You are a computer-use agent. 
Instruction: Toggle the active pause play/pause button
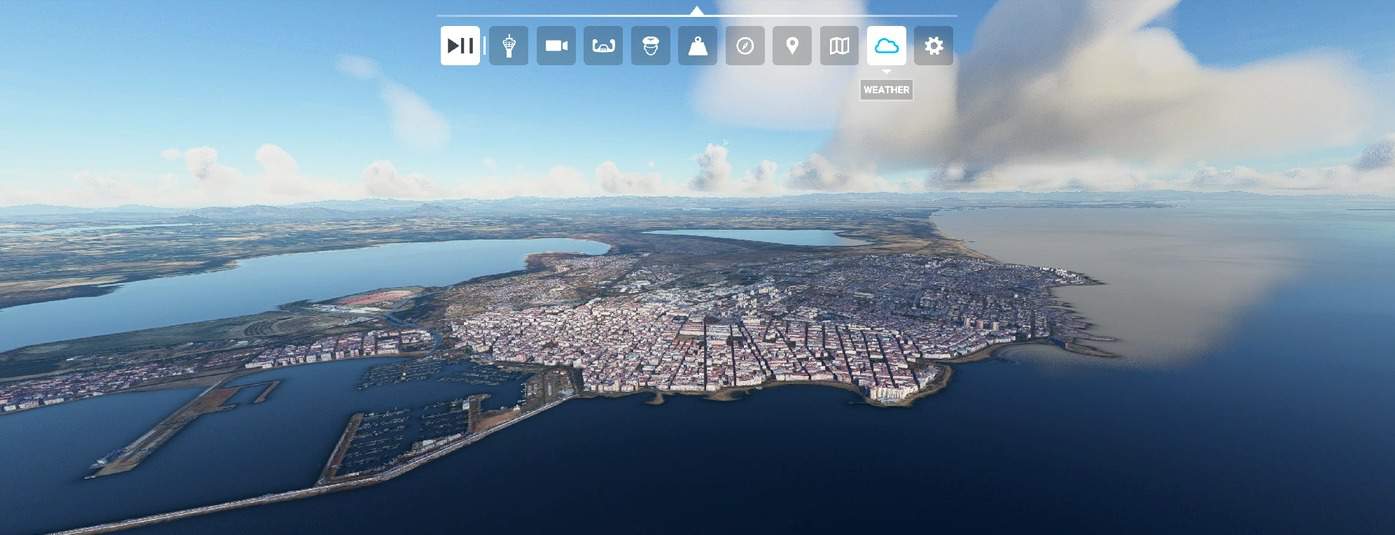coord(460,46)
